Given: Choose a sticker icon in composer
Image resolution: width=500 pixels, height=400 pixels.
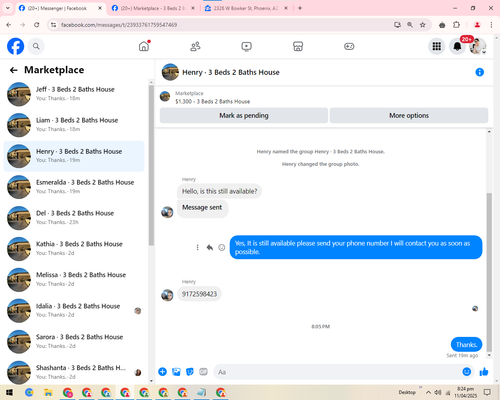Looking at the screenshot, I should tap(190, 372).
